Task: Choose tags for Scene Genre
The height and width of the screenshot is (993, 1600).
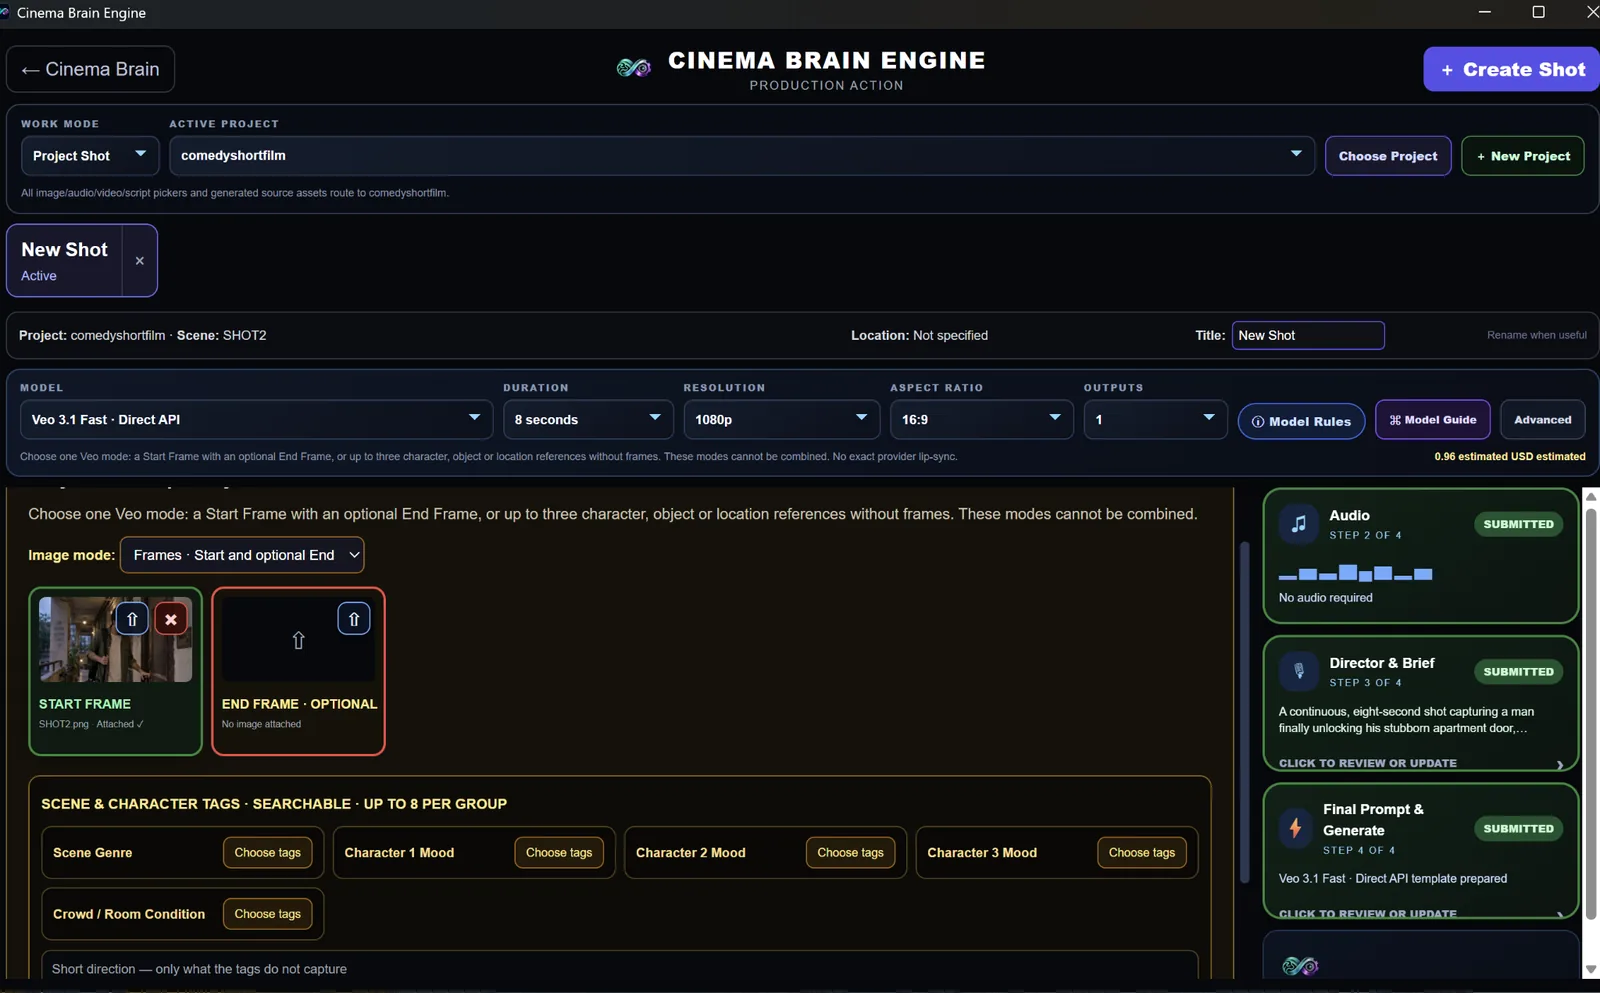Action: pos(268,853)
